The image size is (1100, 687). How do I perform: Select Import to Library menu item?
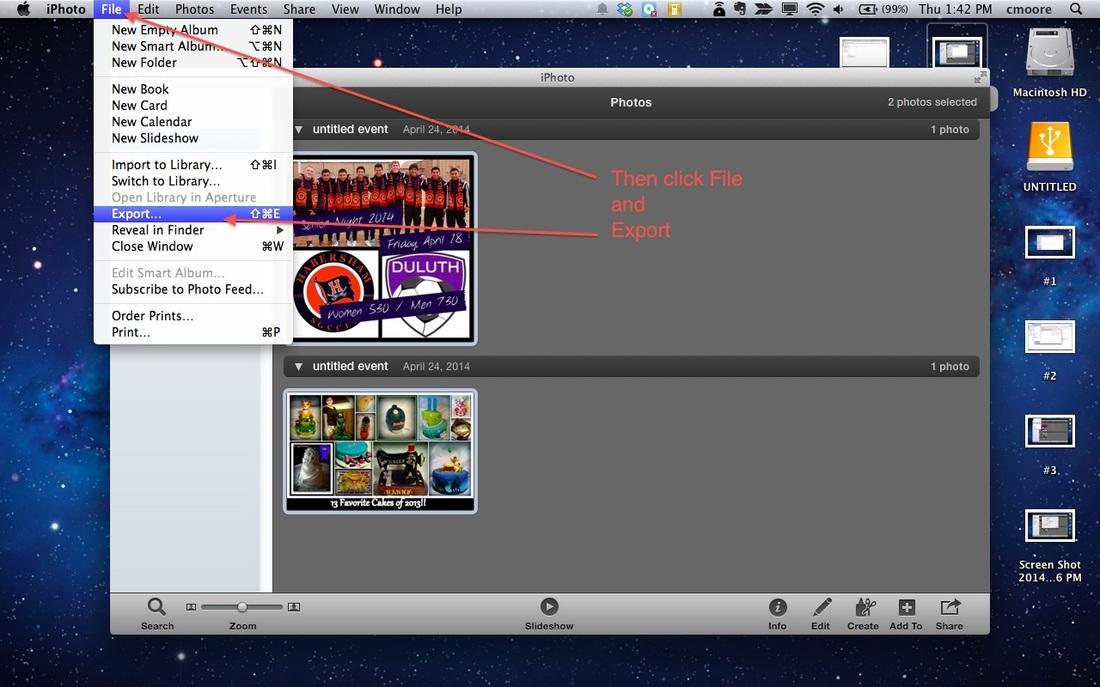[x=166, y=165]
